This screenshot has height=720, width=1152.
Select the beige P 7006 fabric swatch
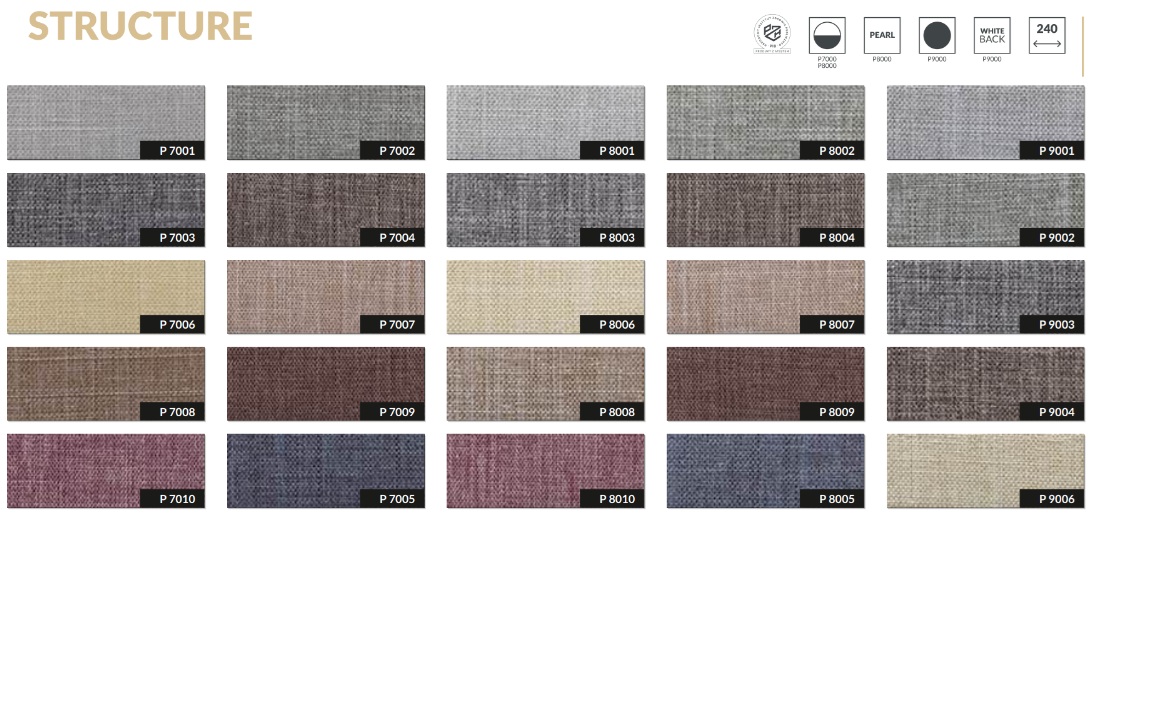106,296
